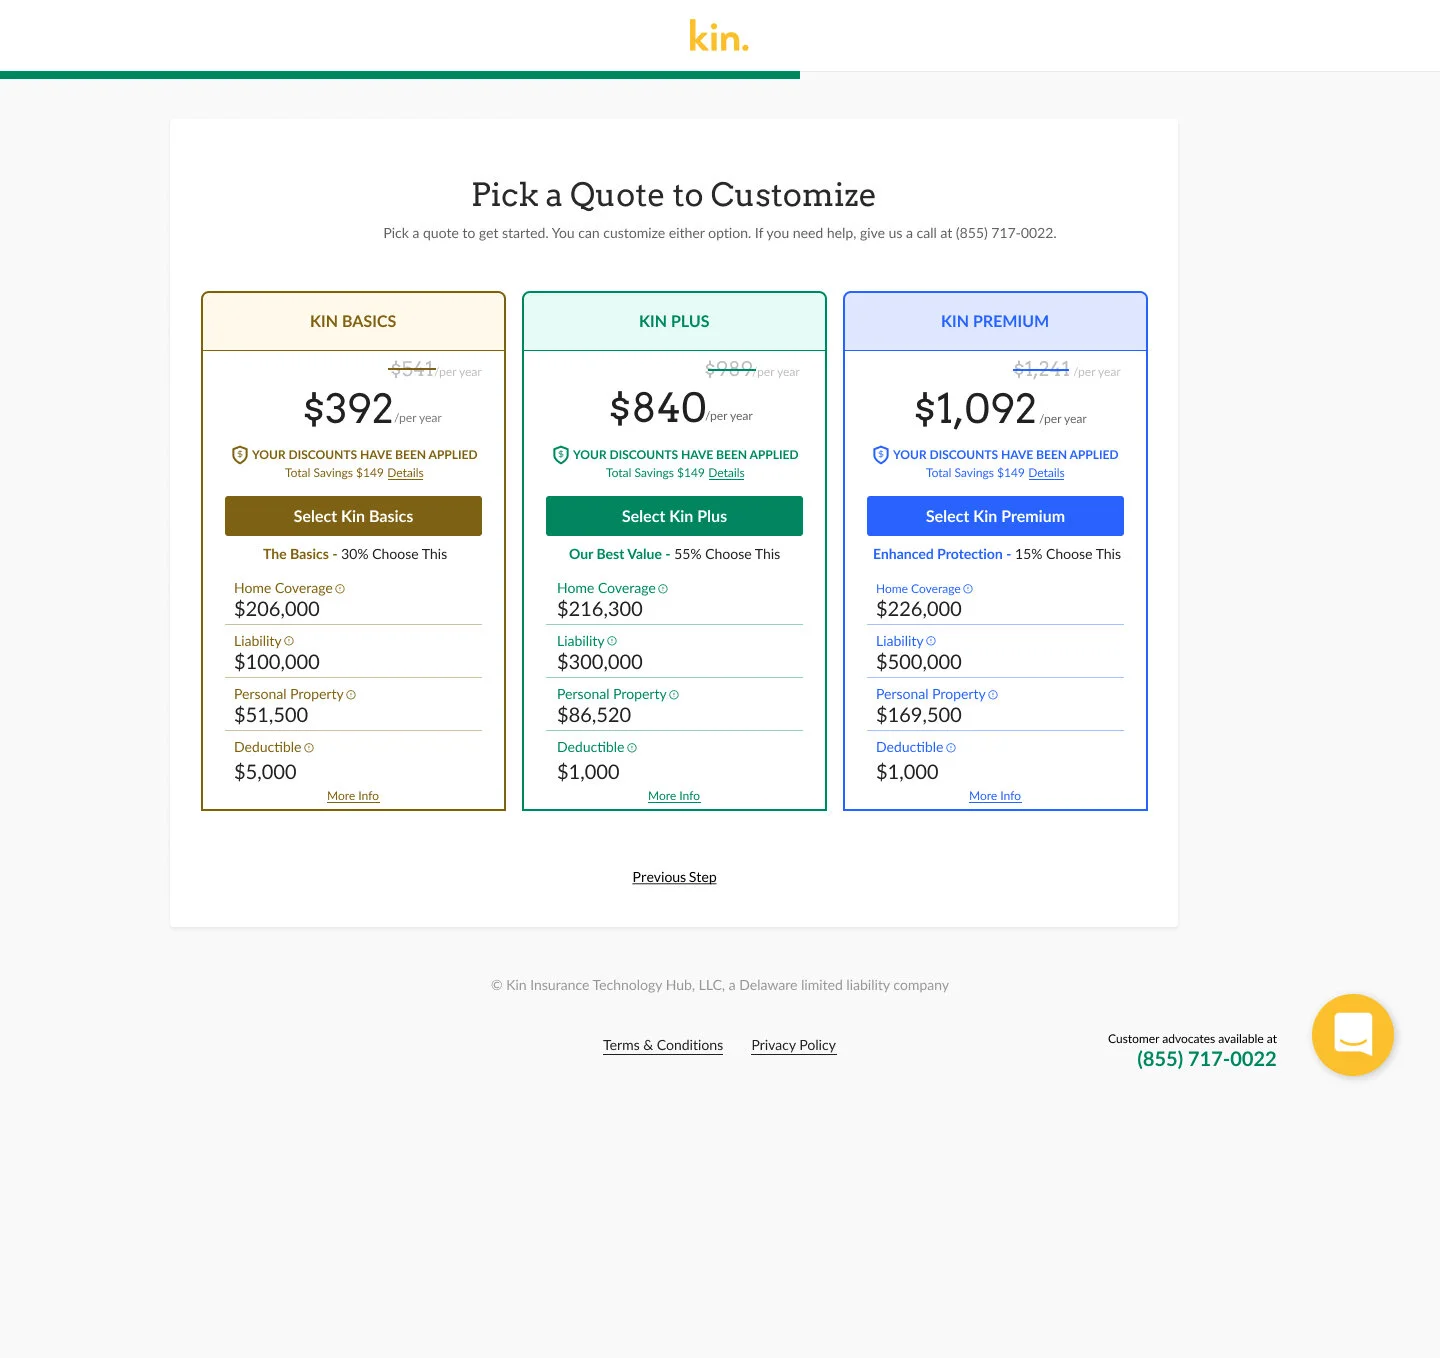The height and width of the screenshot is (1358, 1440).
Task: Show Home Coverage info in Kin Plus
Action: pyautogui.click(x=663, y=589)
